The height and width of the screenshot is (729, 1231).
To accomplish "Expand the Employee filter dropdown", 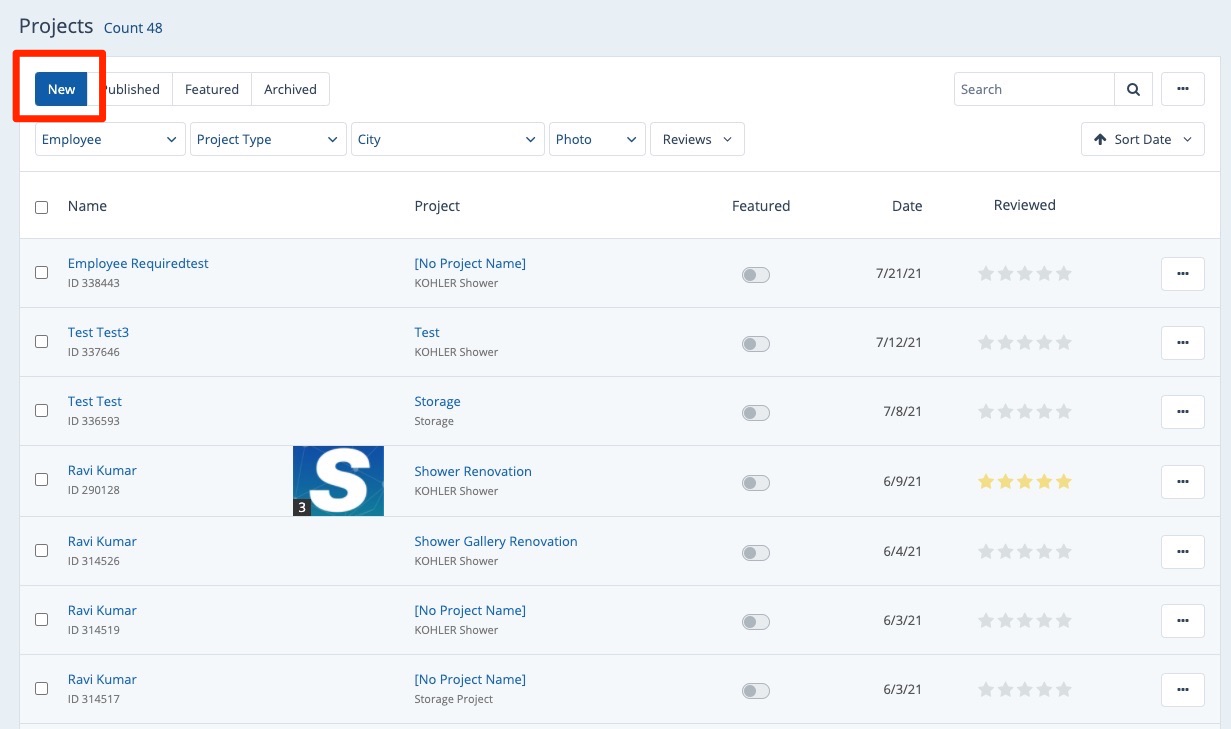I will point(110,140).
